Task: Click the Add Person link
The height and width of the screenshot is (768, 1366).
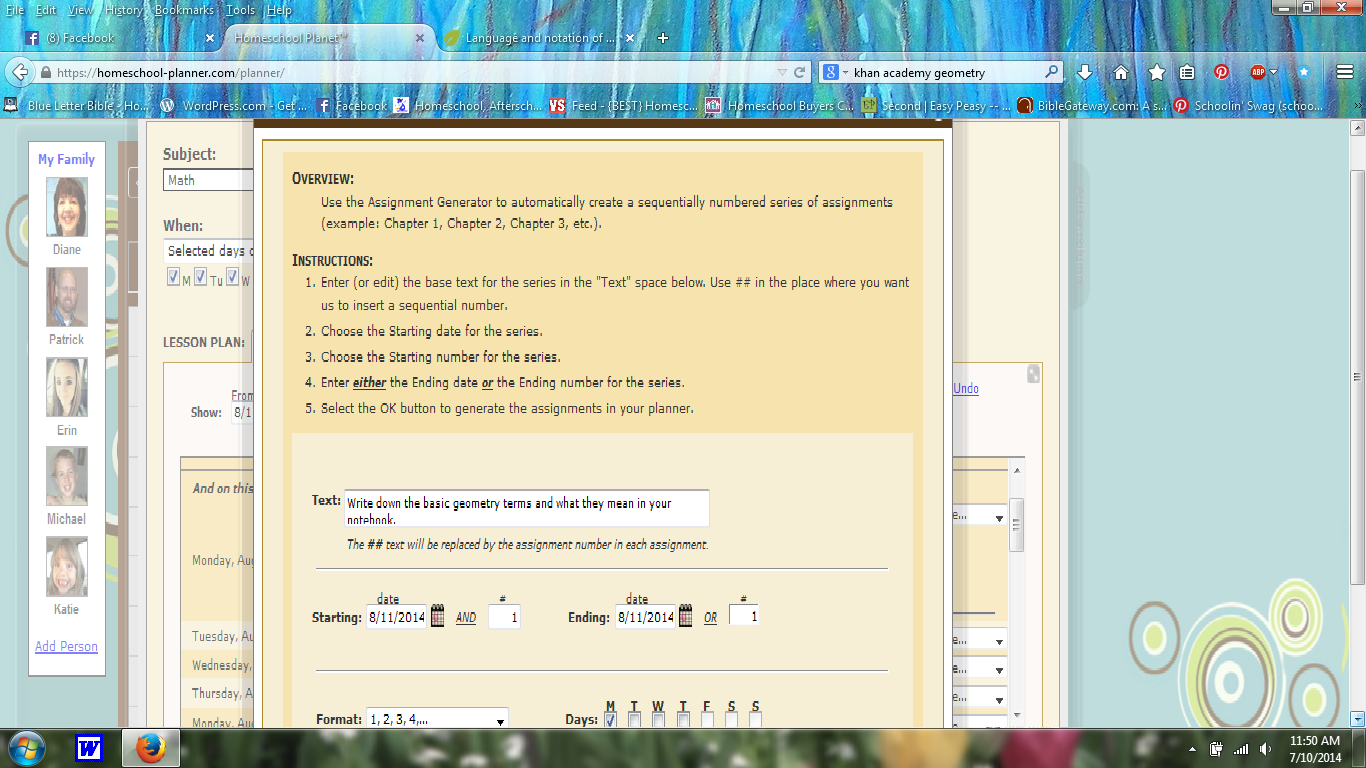Action: pyautogui.click(x=66, y=646)
